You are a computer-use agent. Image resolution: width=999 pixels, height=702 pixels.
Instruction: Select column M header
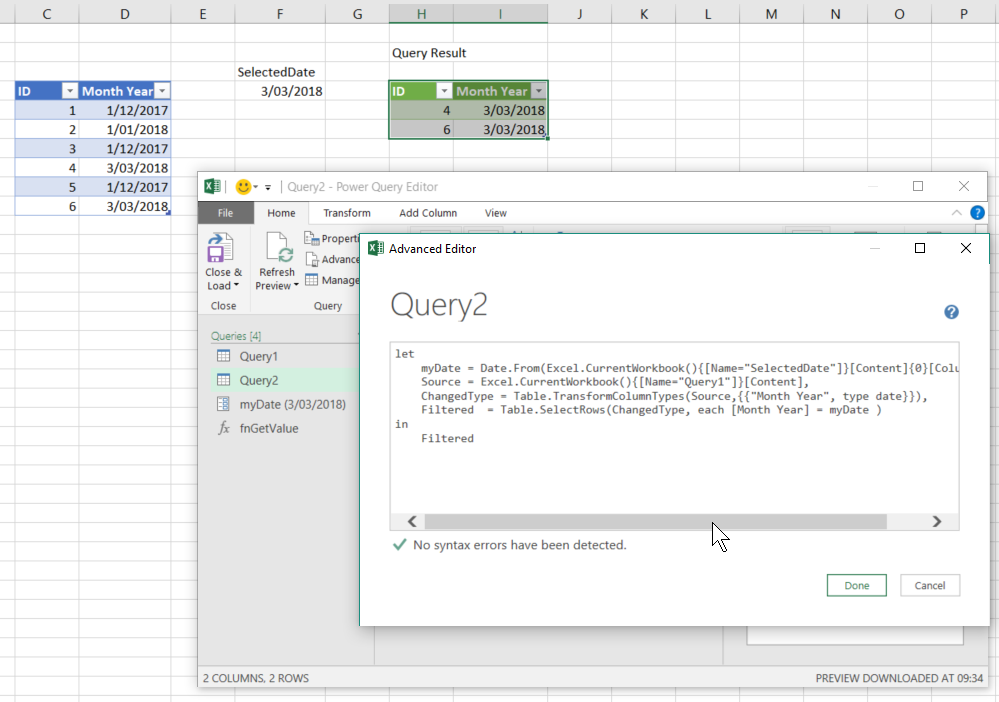(771, 13)
